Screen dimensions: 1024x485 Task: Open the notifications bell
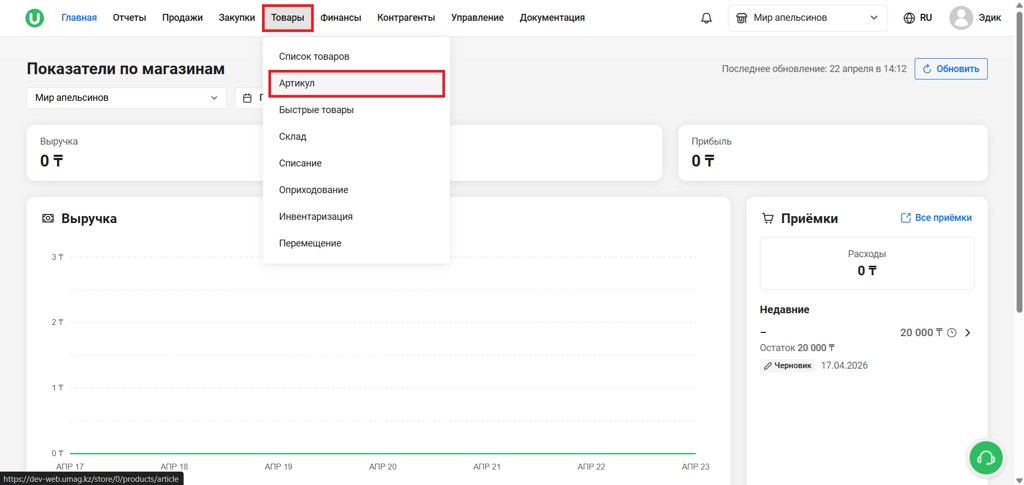706,18
